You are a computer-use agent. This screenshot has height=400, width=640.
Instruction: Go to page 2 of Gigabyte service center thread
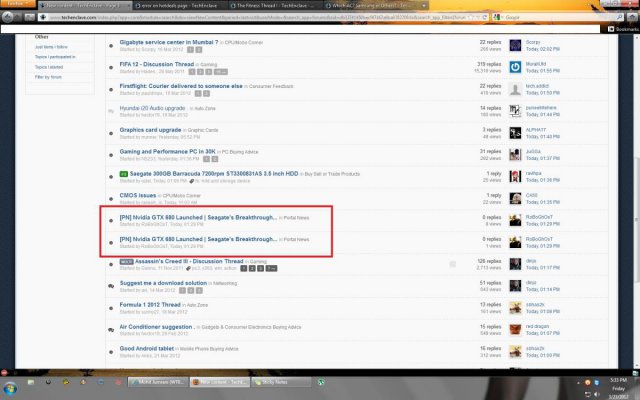(x=199, y=50)
